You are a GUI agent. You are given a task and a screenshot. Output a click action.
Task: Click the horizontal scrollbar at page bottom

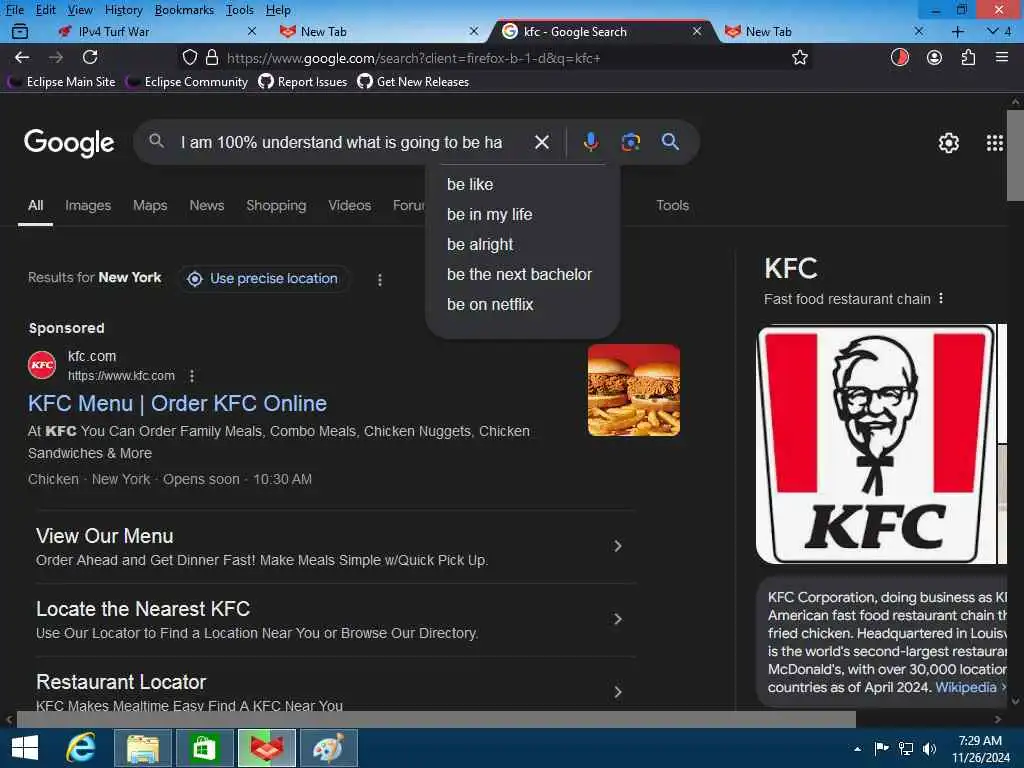(436, 719)
